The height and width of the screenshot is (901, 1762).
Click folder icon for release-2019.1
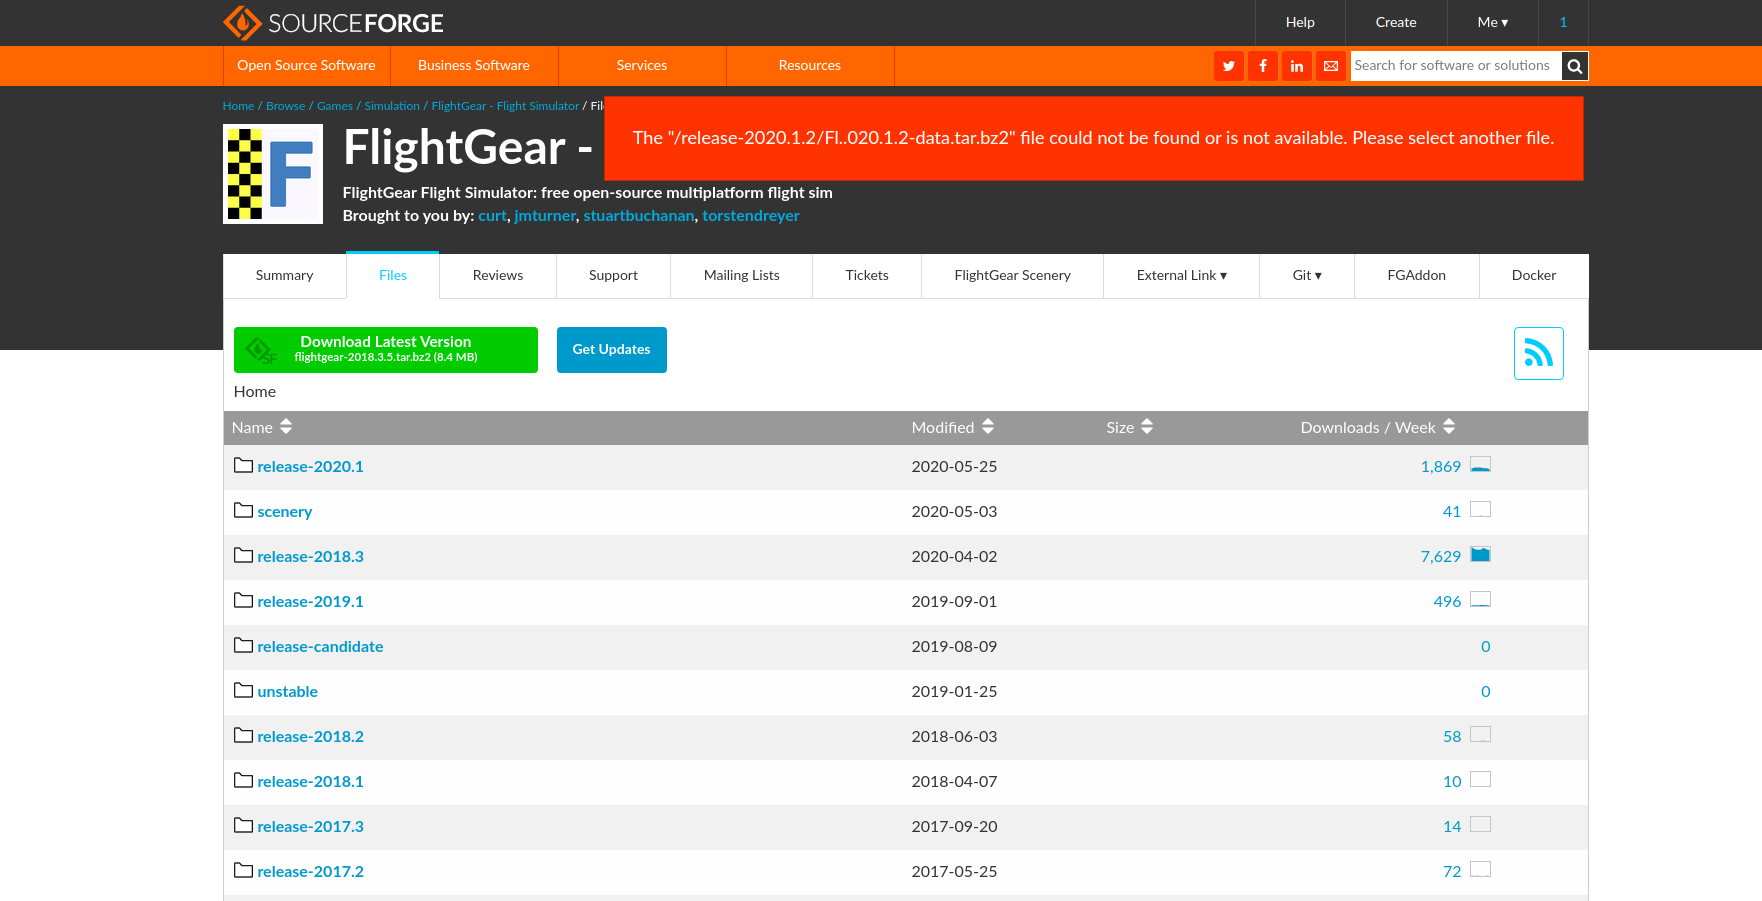tap(243, 600)
